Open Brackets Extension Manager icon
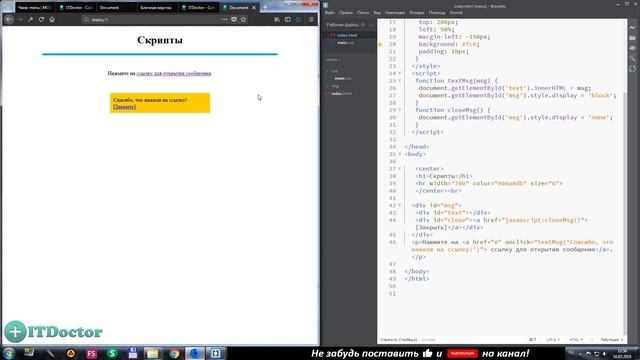 click(632, 38)
